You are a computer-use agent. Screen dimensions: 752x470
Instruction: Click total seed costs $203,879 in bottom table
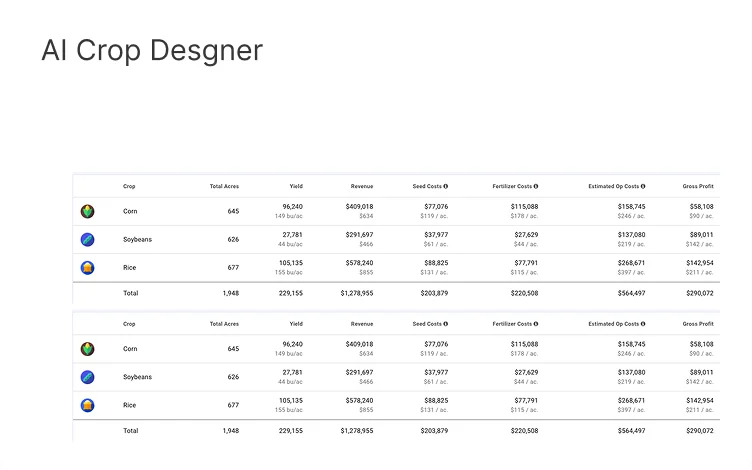434,431
